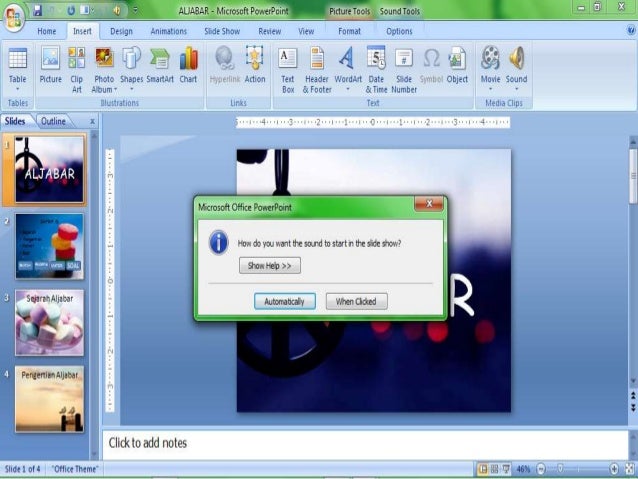The image size is (638, 479).
Task: Open the Sound Tools Options tab
Action: (399, 31)
